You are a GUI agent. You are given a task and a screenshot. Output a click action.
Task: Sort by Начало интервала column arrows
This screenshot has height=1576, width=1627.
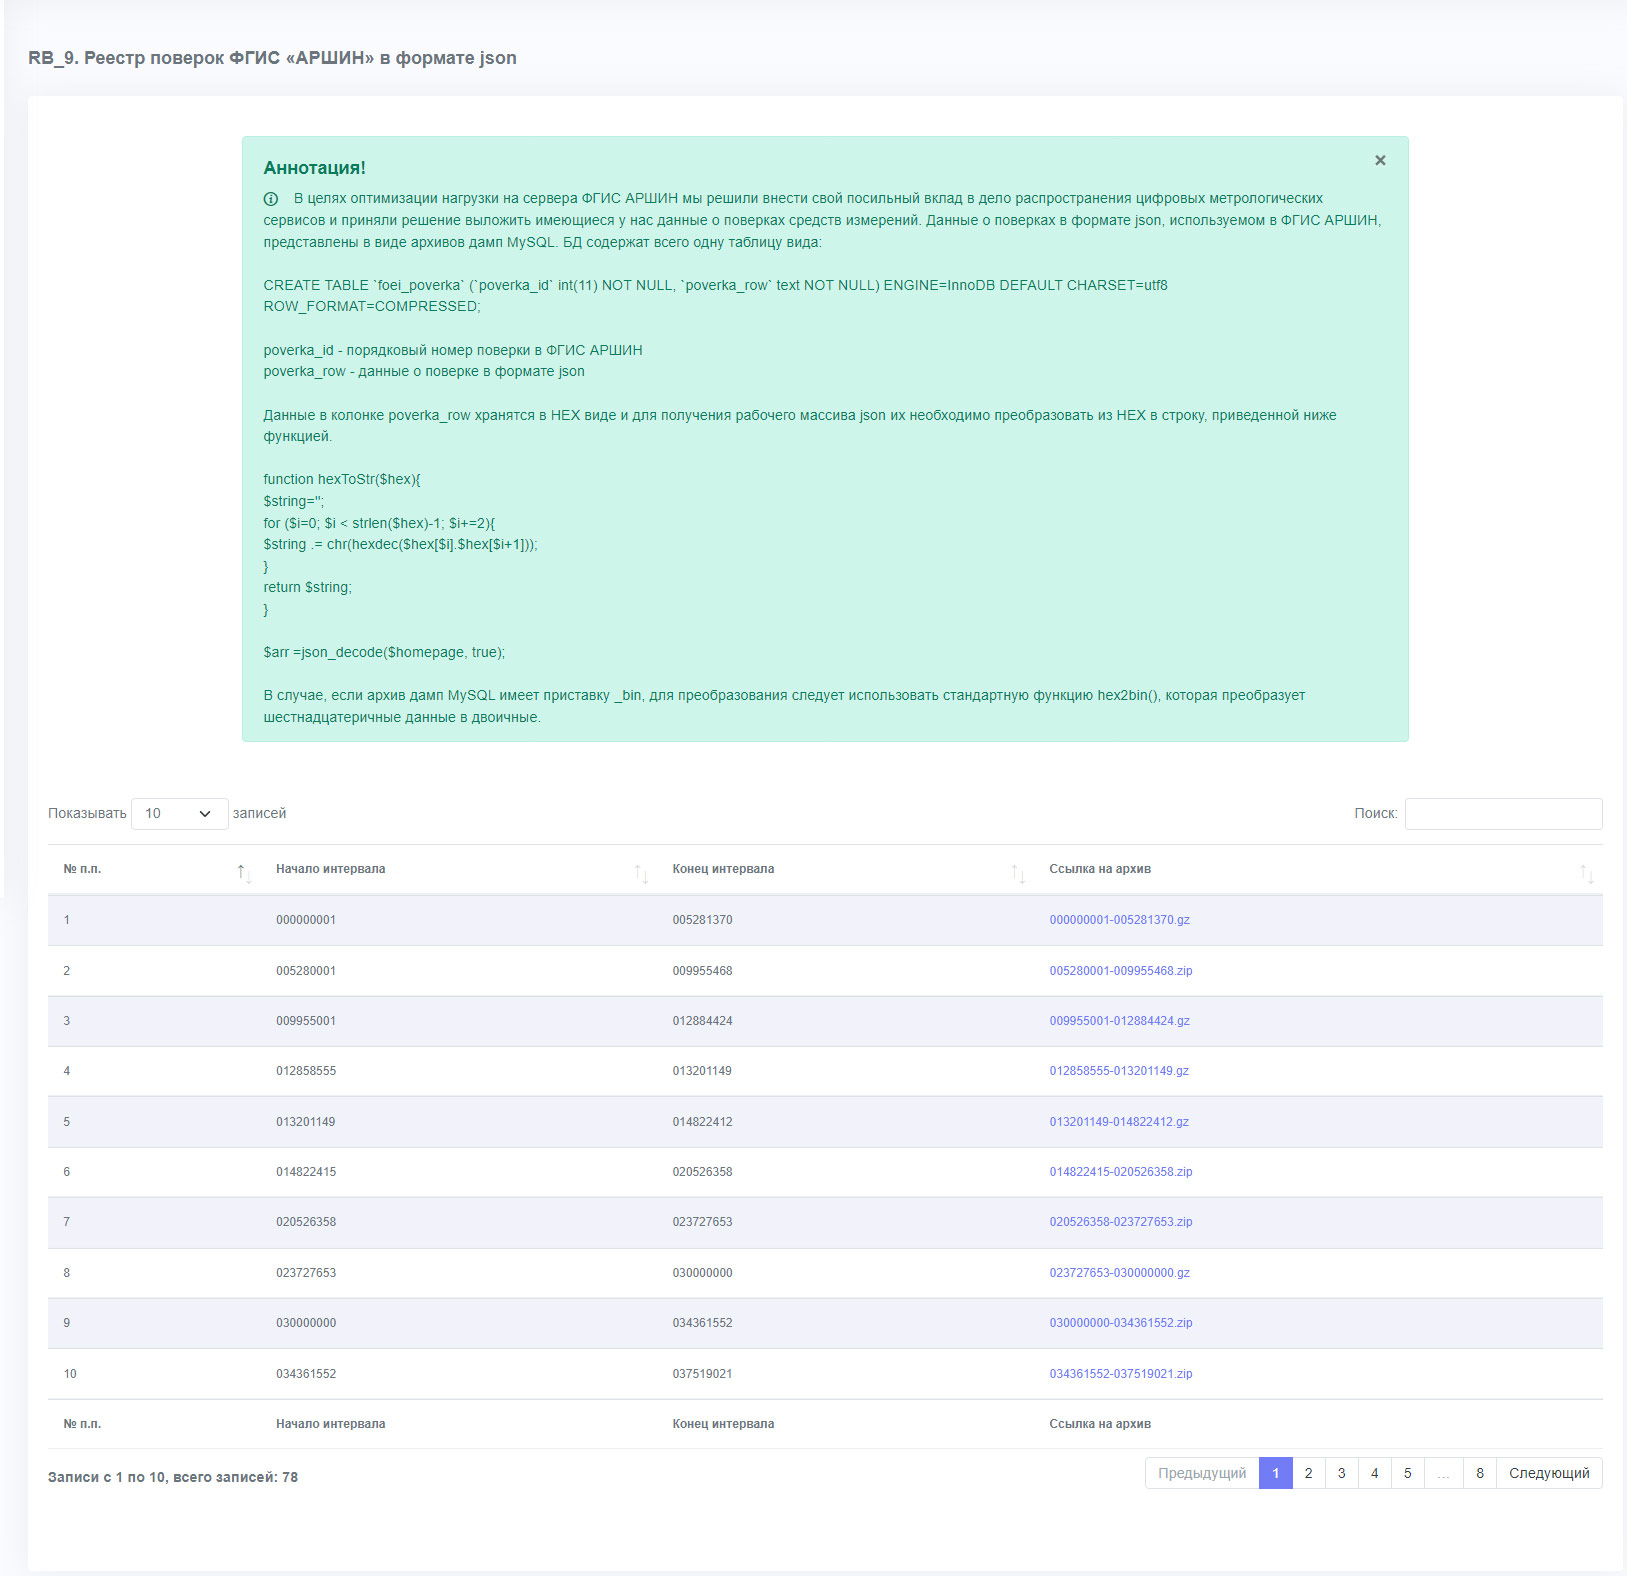pyautogui.click(x=641, y=873)
